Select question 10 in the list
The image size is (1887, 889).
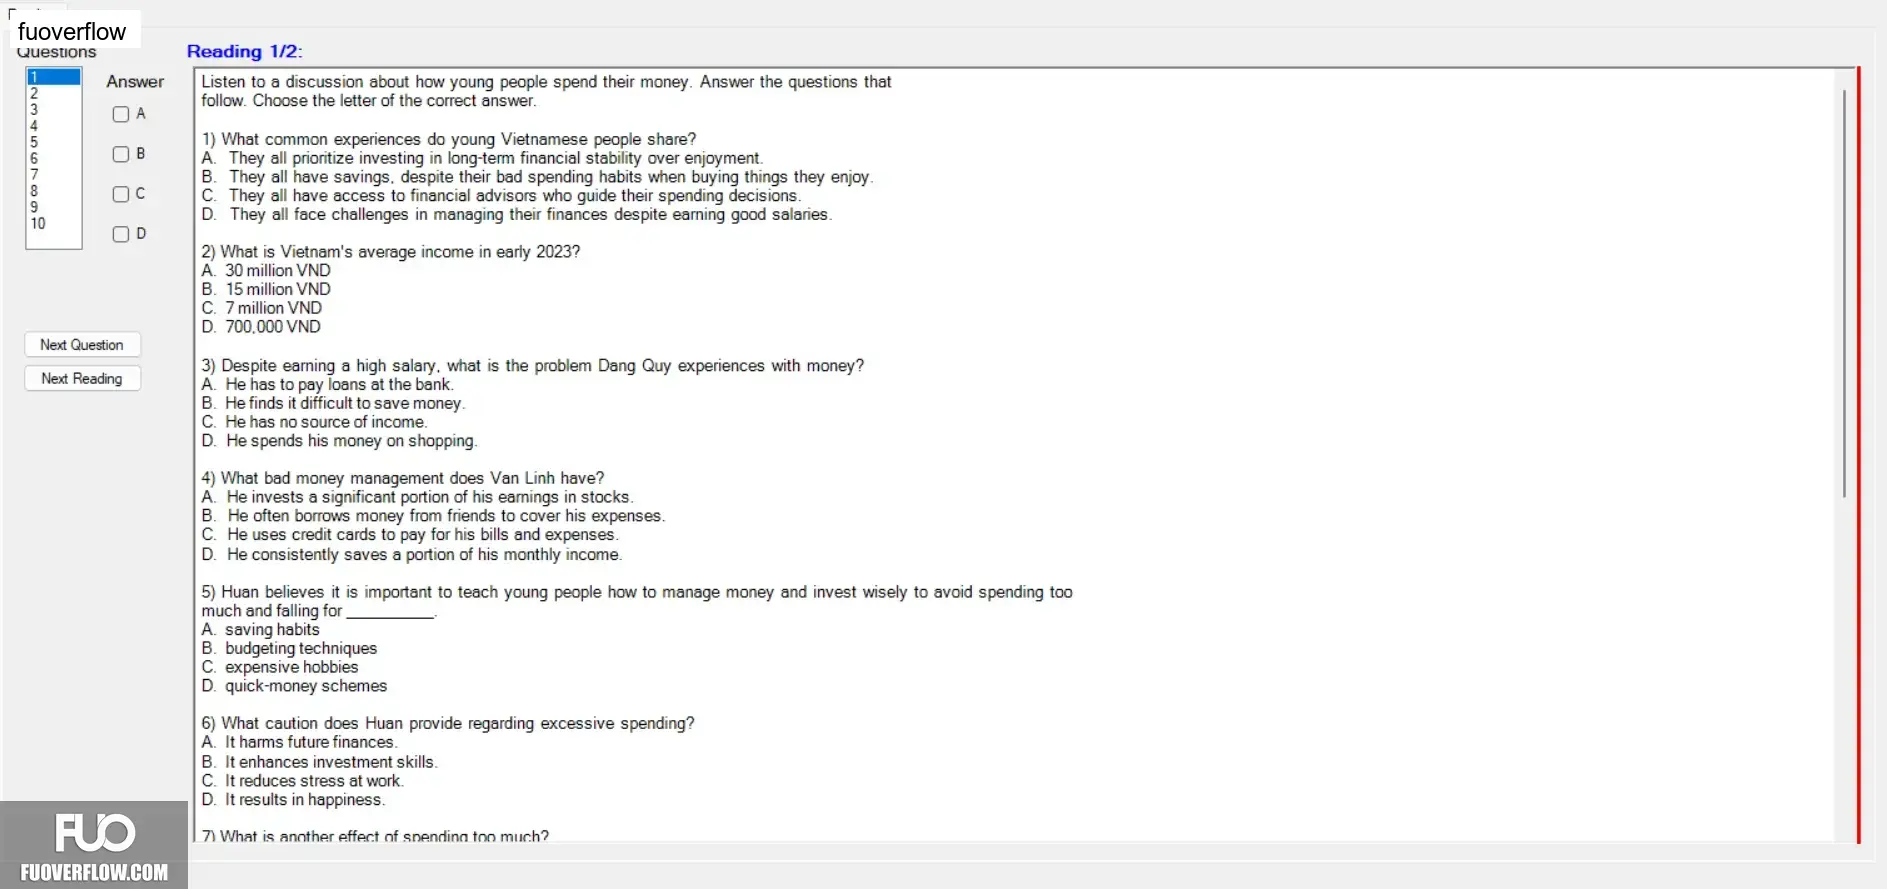pyautogui.click(x=54, y=223)
